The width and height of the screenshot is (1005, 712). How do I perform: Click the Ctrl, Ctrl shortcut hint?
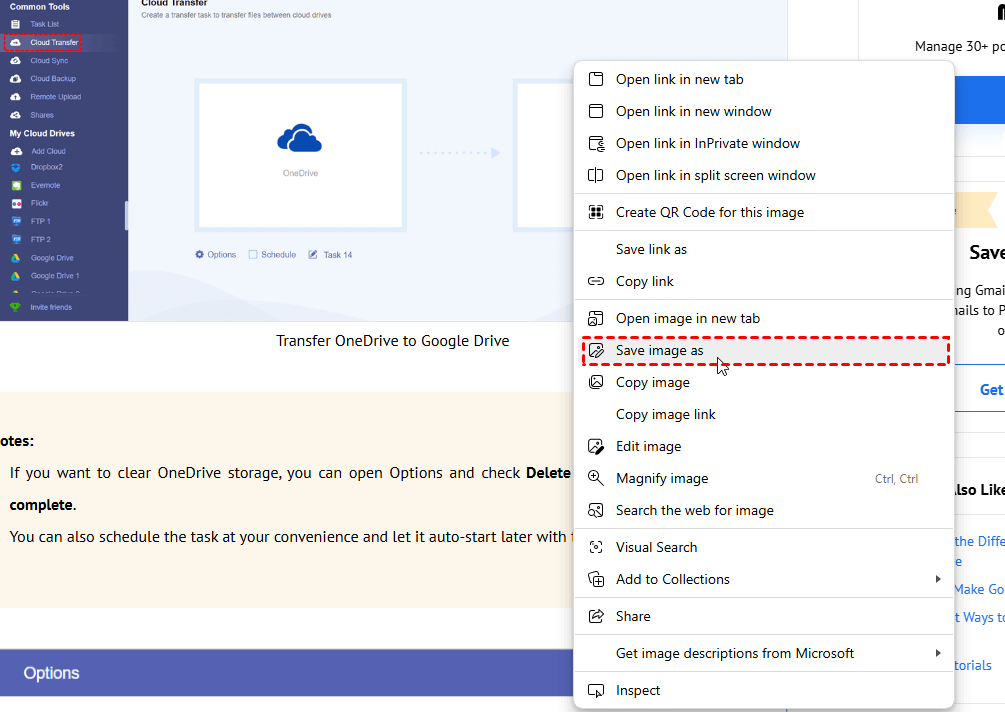896,479
